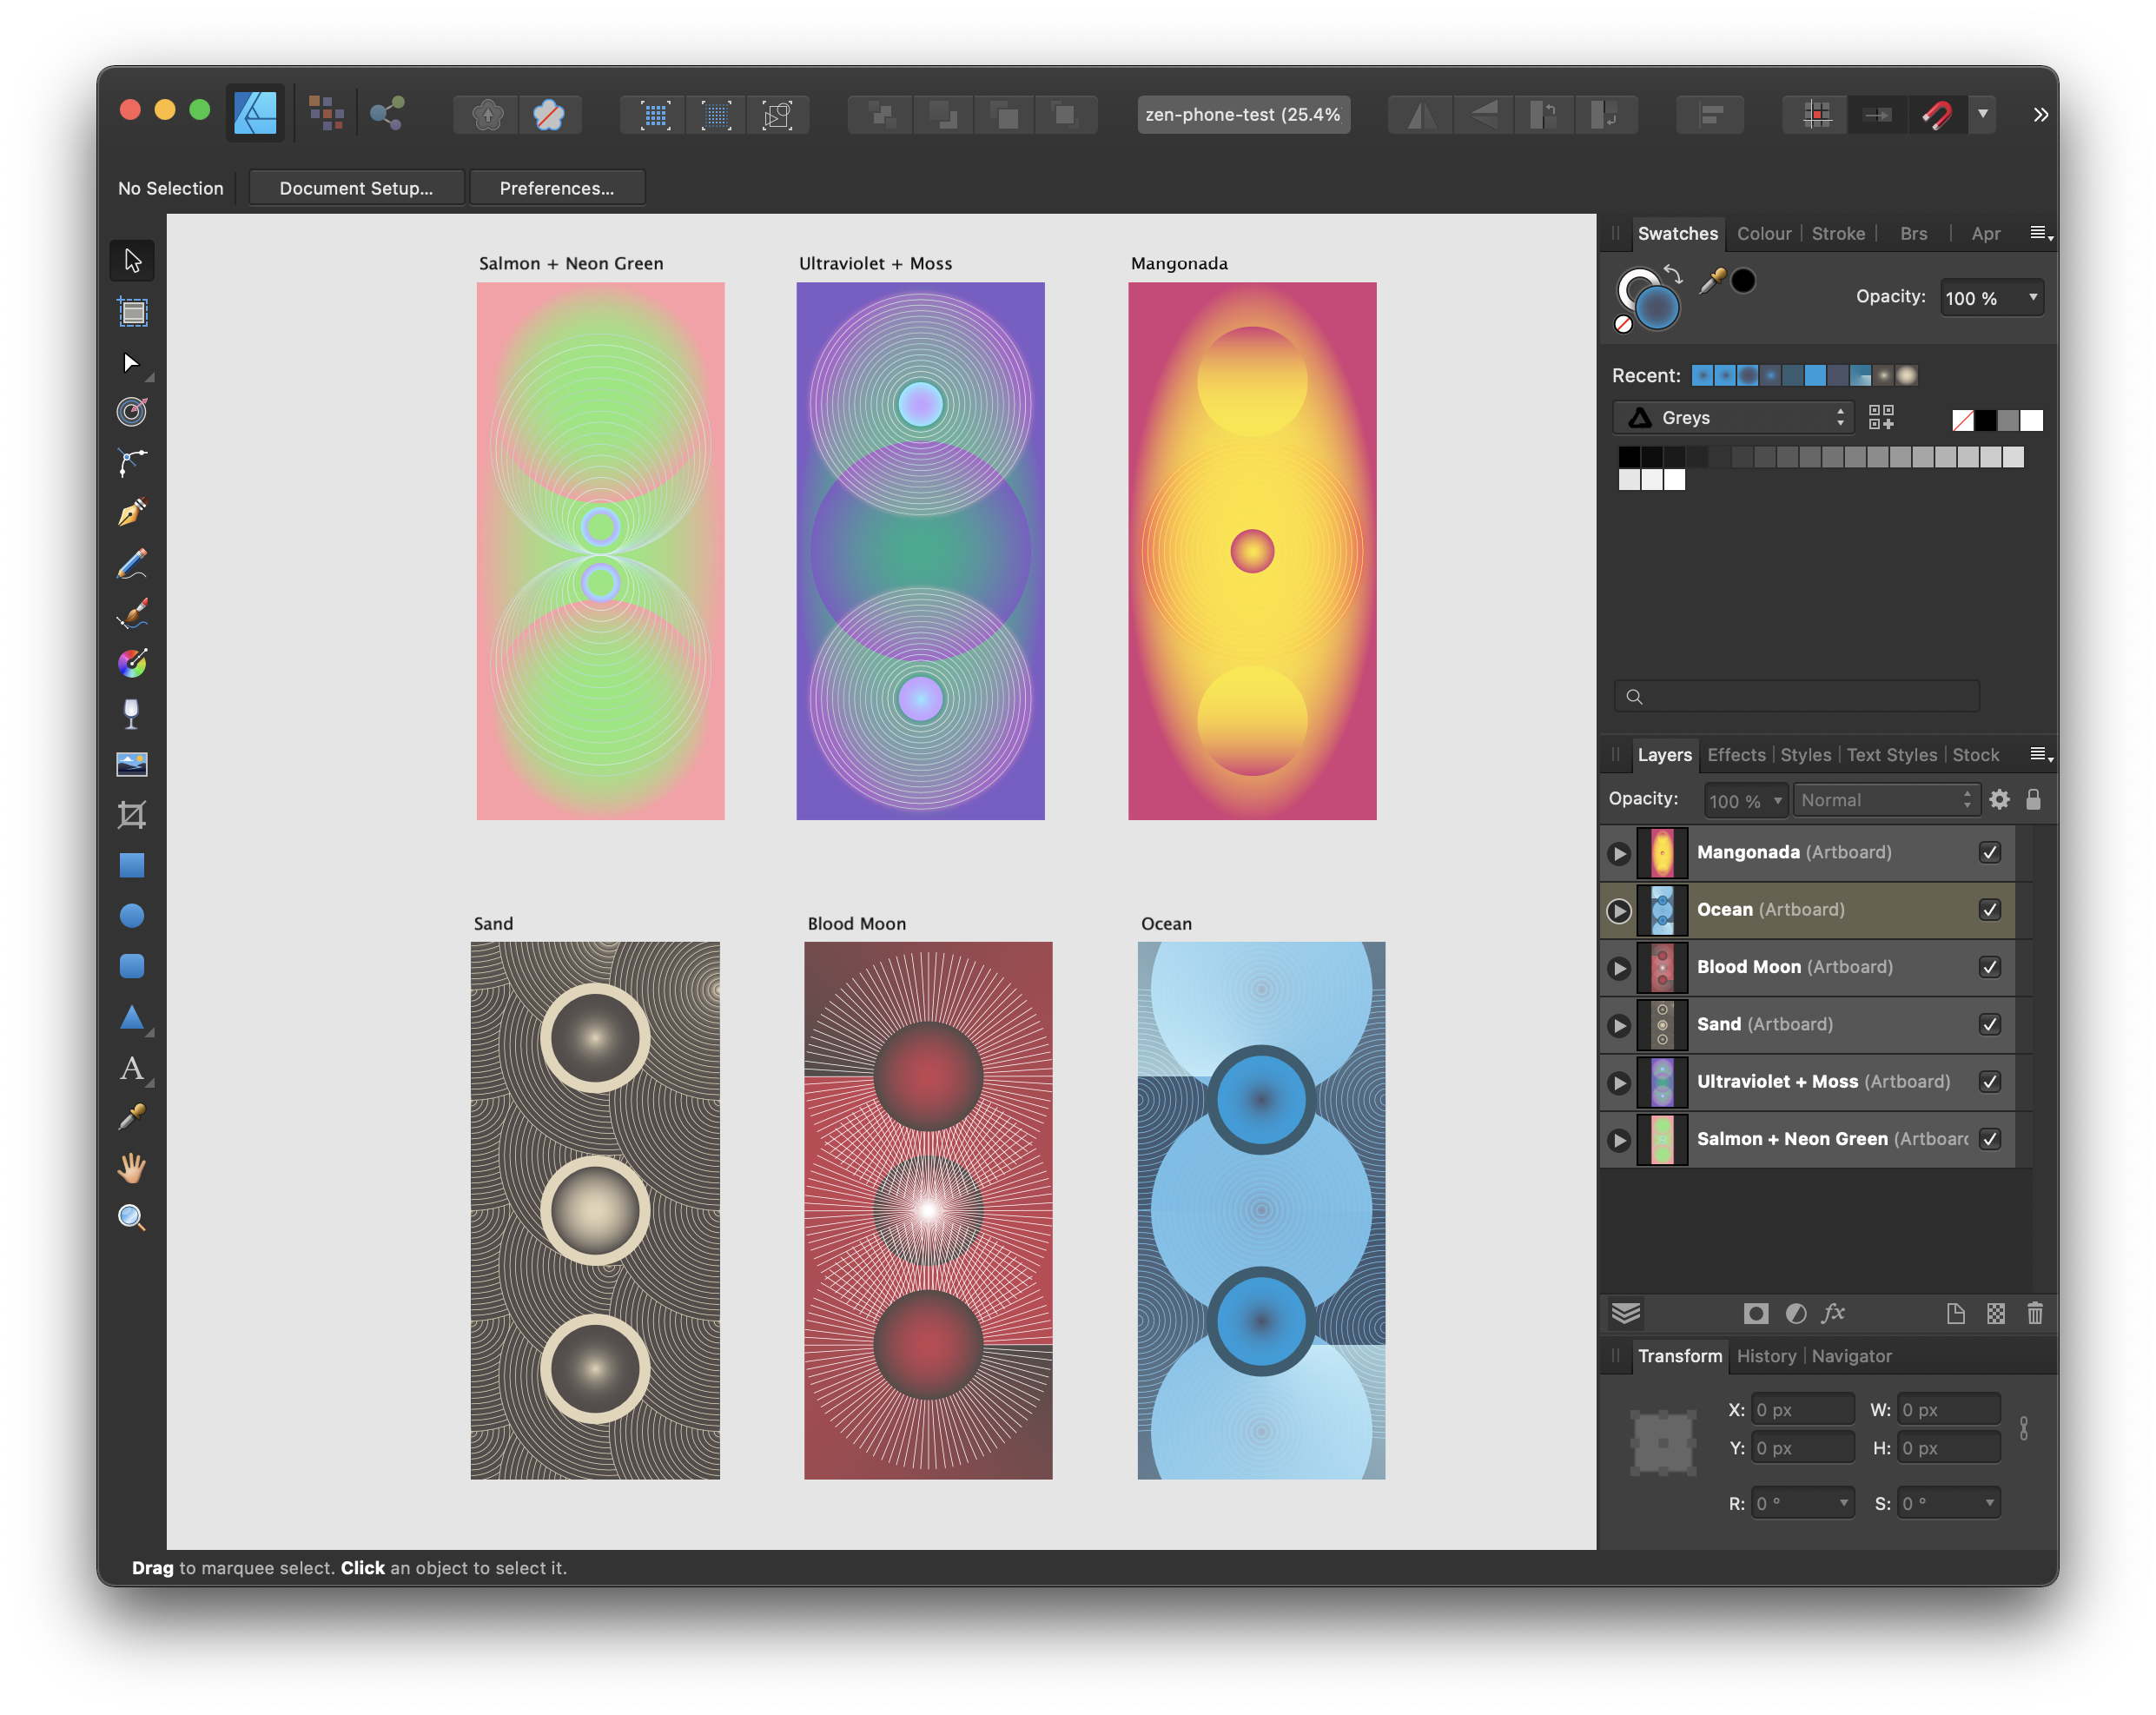Image resolution: width=2156 pixels, height=1715 pixels.
Task: Toggle visibility of the Sand artboard
Action: coord(1989,1024)
